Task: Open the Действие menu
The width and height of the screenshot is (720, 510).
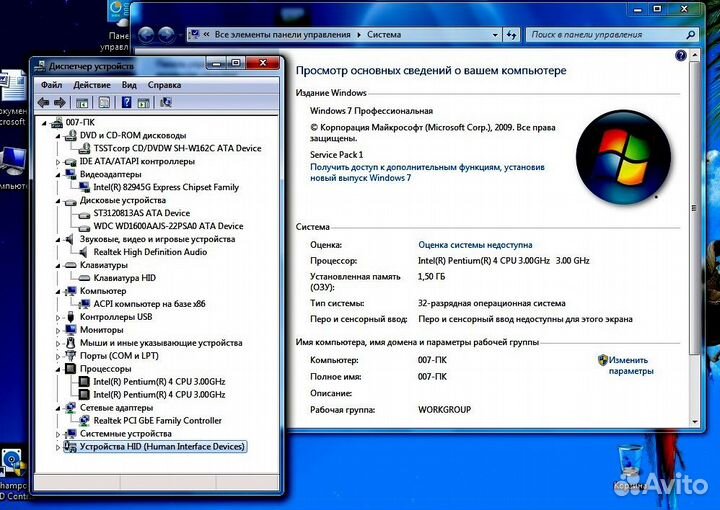Action: coord(92,85)
